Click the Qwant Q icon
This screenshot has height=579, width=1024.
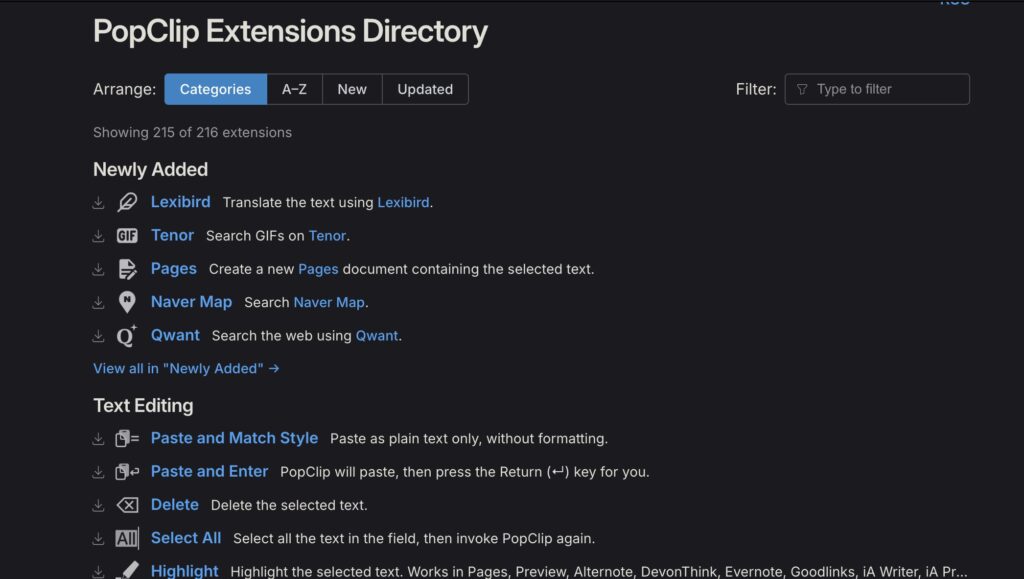127,336
